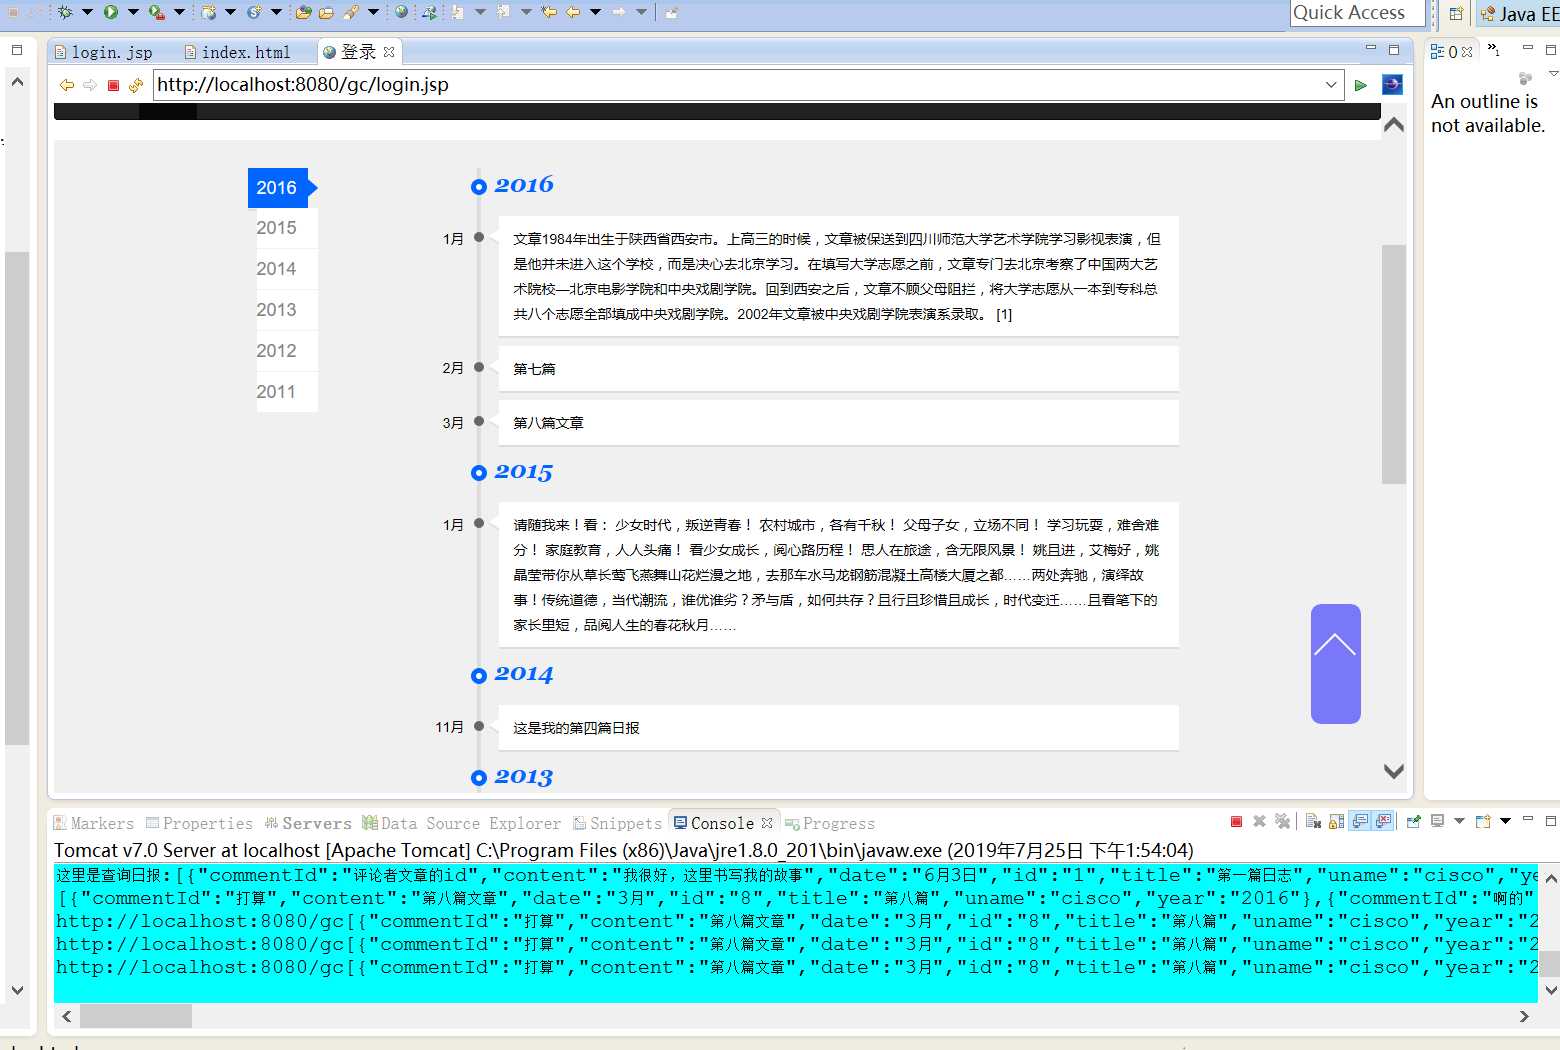This screenshot has width=1560, height=1050.
Task: Switch to the index.html editor tab
Action: coord(238,52)
